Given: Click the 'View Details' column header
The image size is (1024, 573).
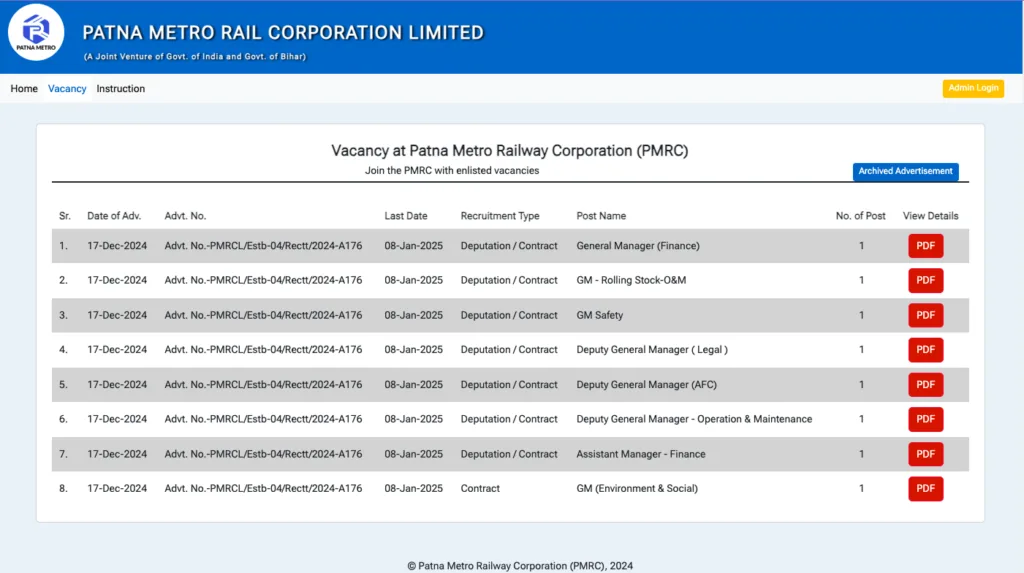Looking at the screenshot, I should [931, 216].
